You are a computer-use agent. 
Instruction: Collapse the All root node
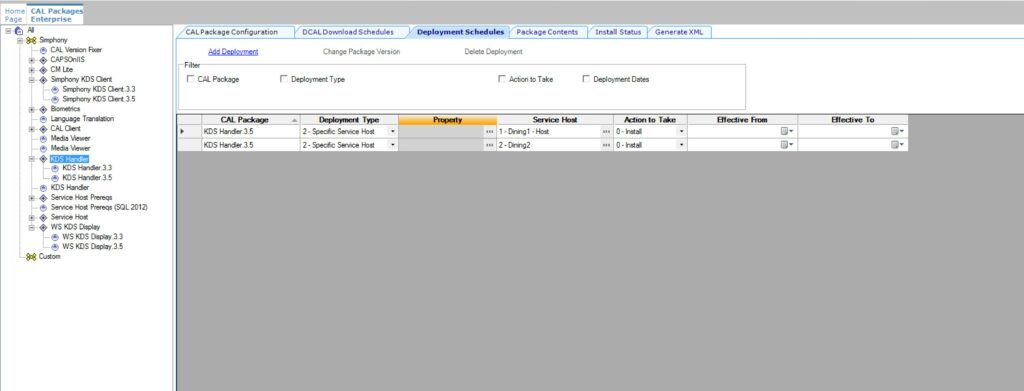[8, 30]
